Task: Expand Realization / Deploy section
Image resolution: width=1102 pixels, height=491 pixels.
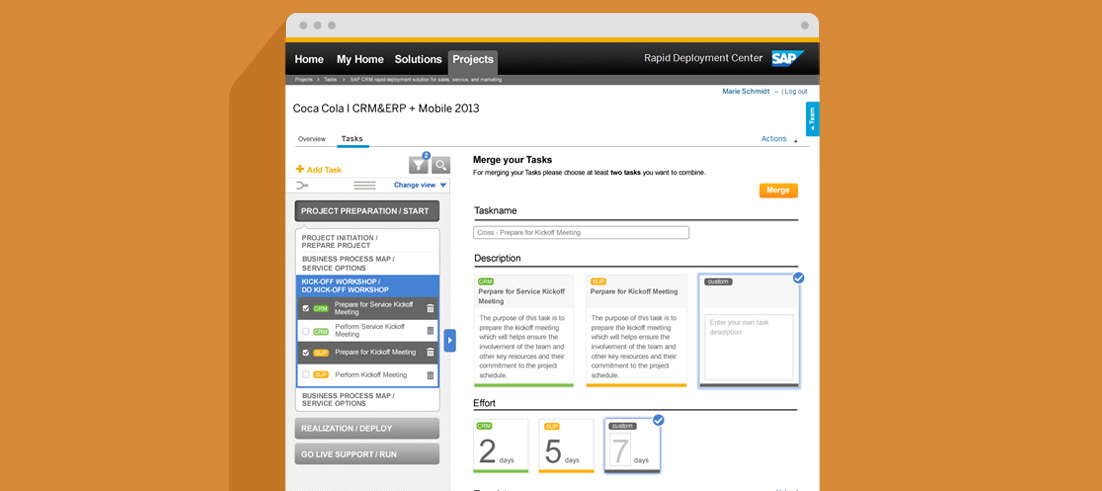Action: point(367,428)
